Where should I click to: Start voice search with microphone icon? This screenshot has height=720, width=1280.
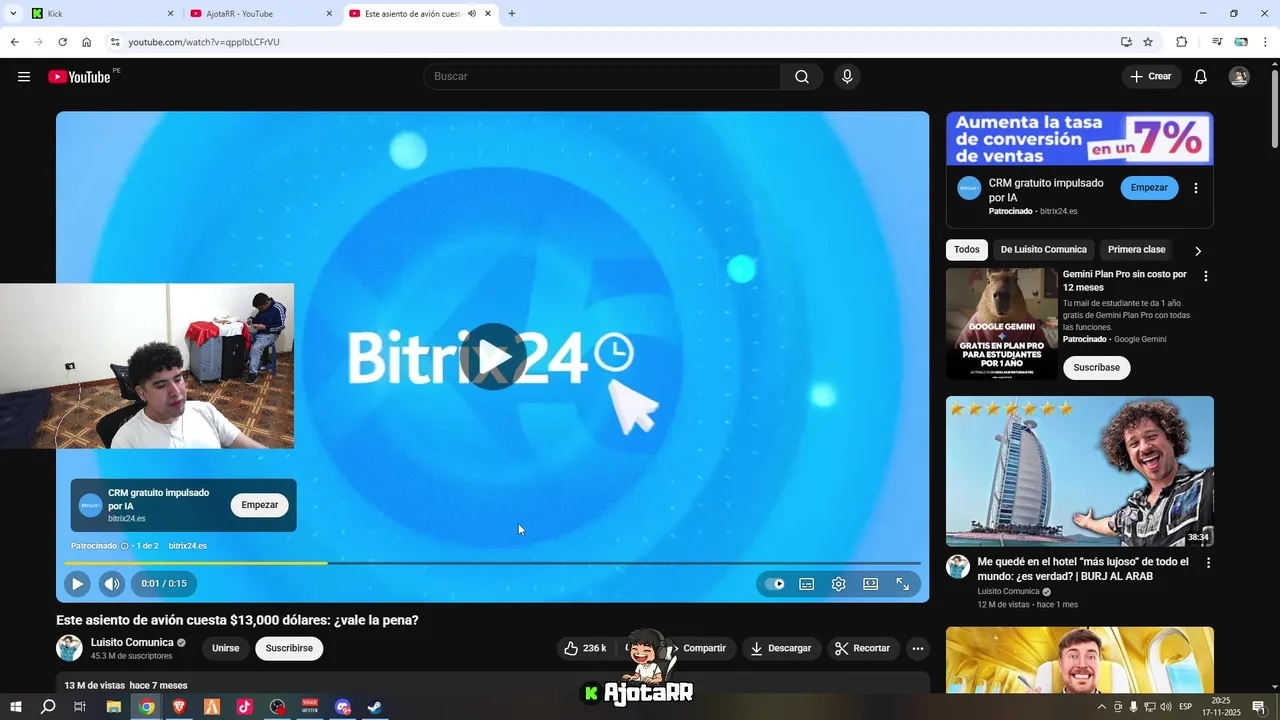pos(847,77)
